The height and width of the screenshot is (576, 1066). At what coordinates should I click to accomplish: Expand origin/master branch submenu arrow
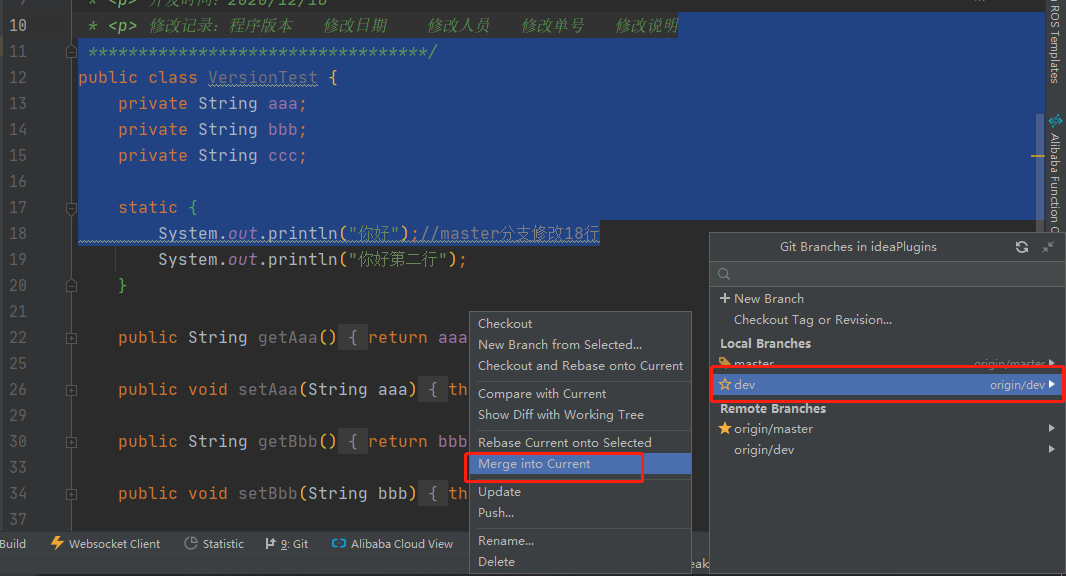(1051, 427)
